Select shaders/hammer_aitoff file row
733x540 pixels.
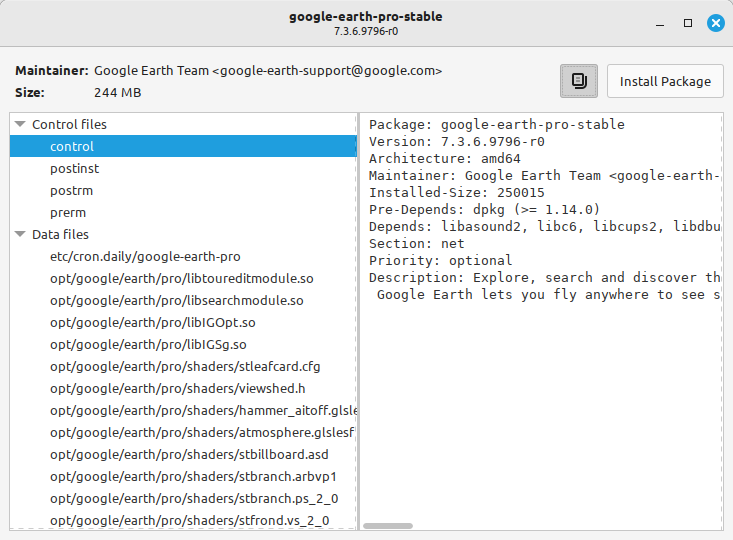pyautogui.click(x=183, y=410)
